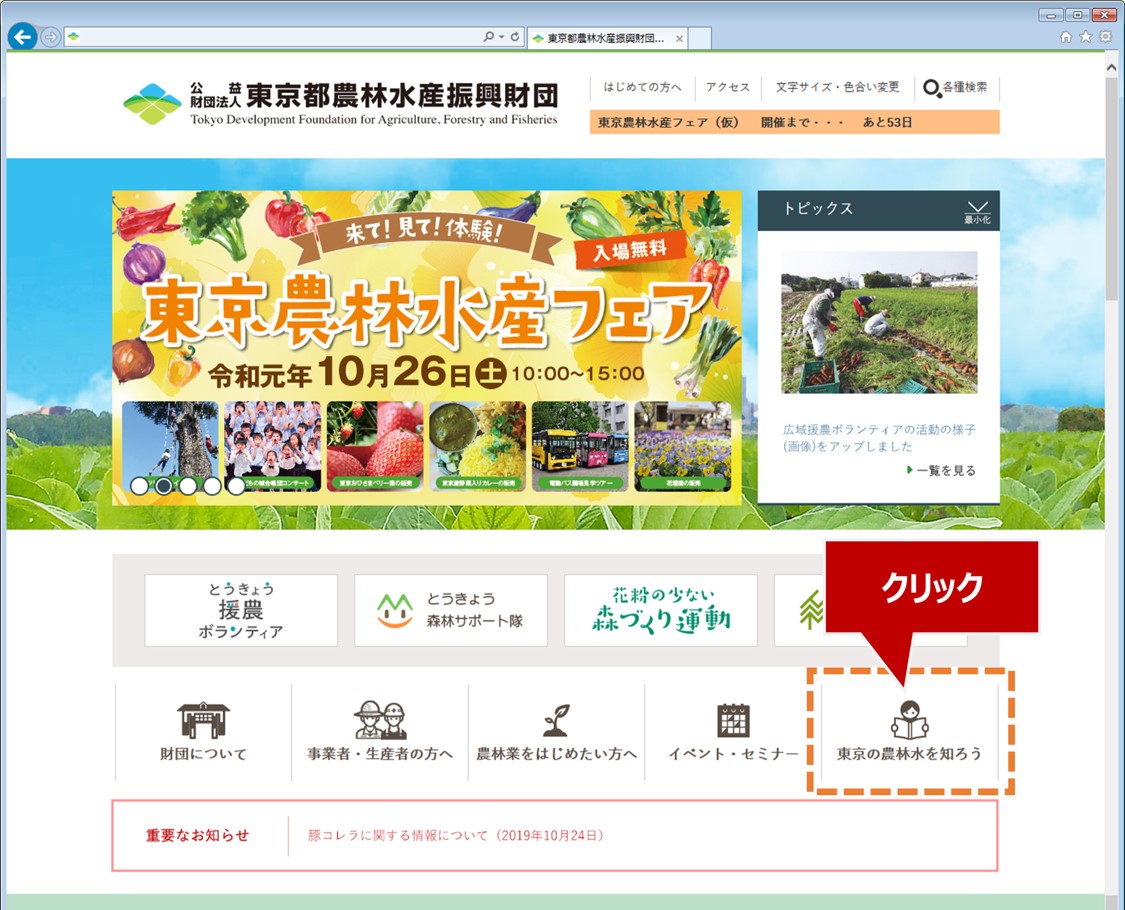Click the page scrollbar up arrow
This screenshot has height=910, width=1125.
(1111, 67)
